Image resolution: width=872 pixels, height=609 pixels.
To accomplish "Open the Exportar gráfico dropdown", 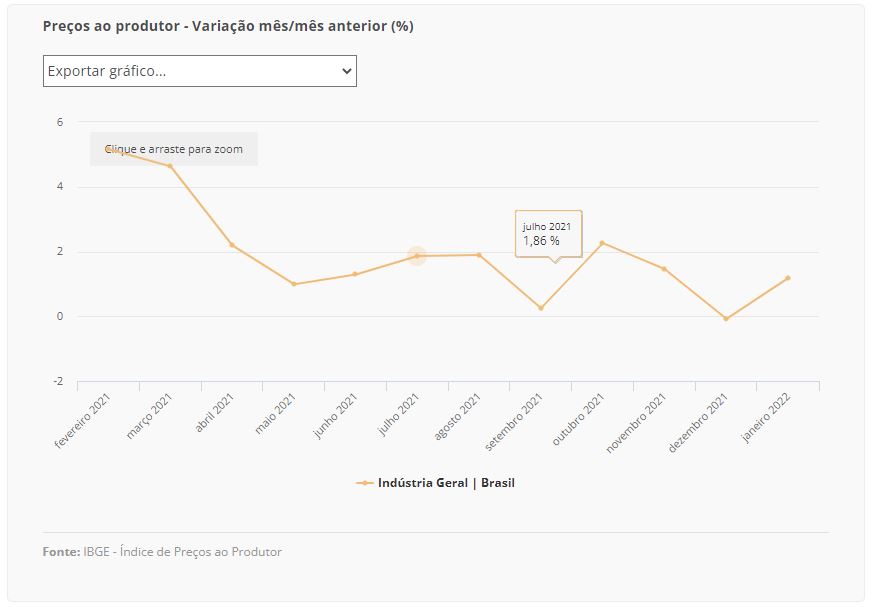I will click(x=200, y=71).
